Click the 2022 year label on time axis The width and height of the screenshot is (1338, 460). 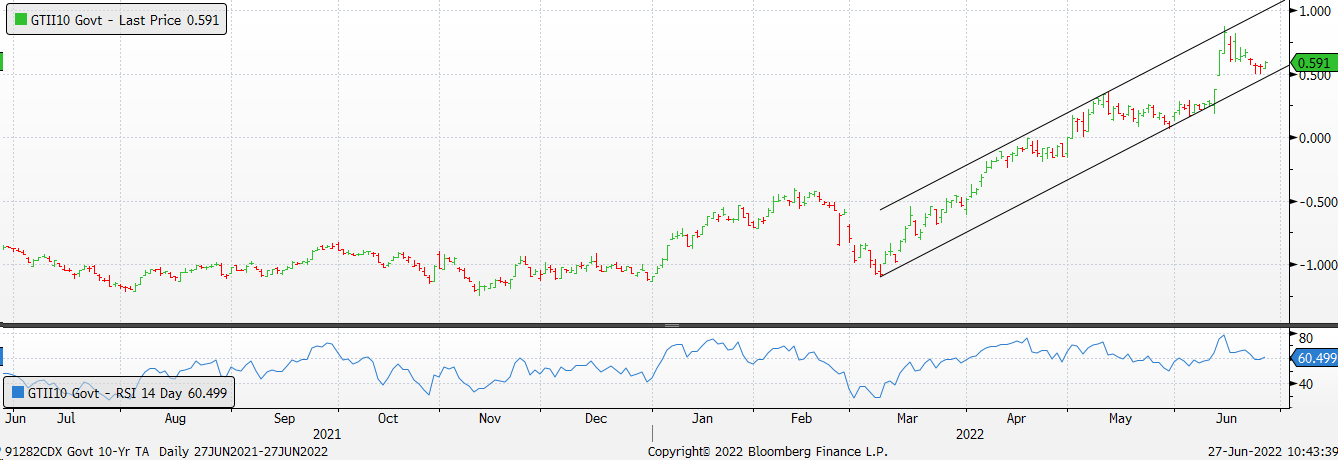(x=969, y=434)
